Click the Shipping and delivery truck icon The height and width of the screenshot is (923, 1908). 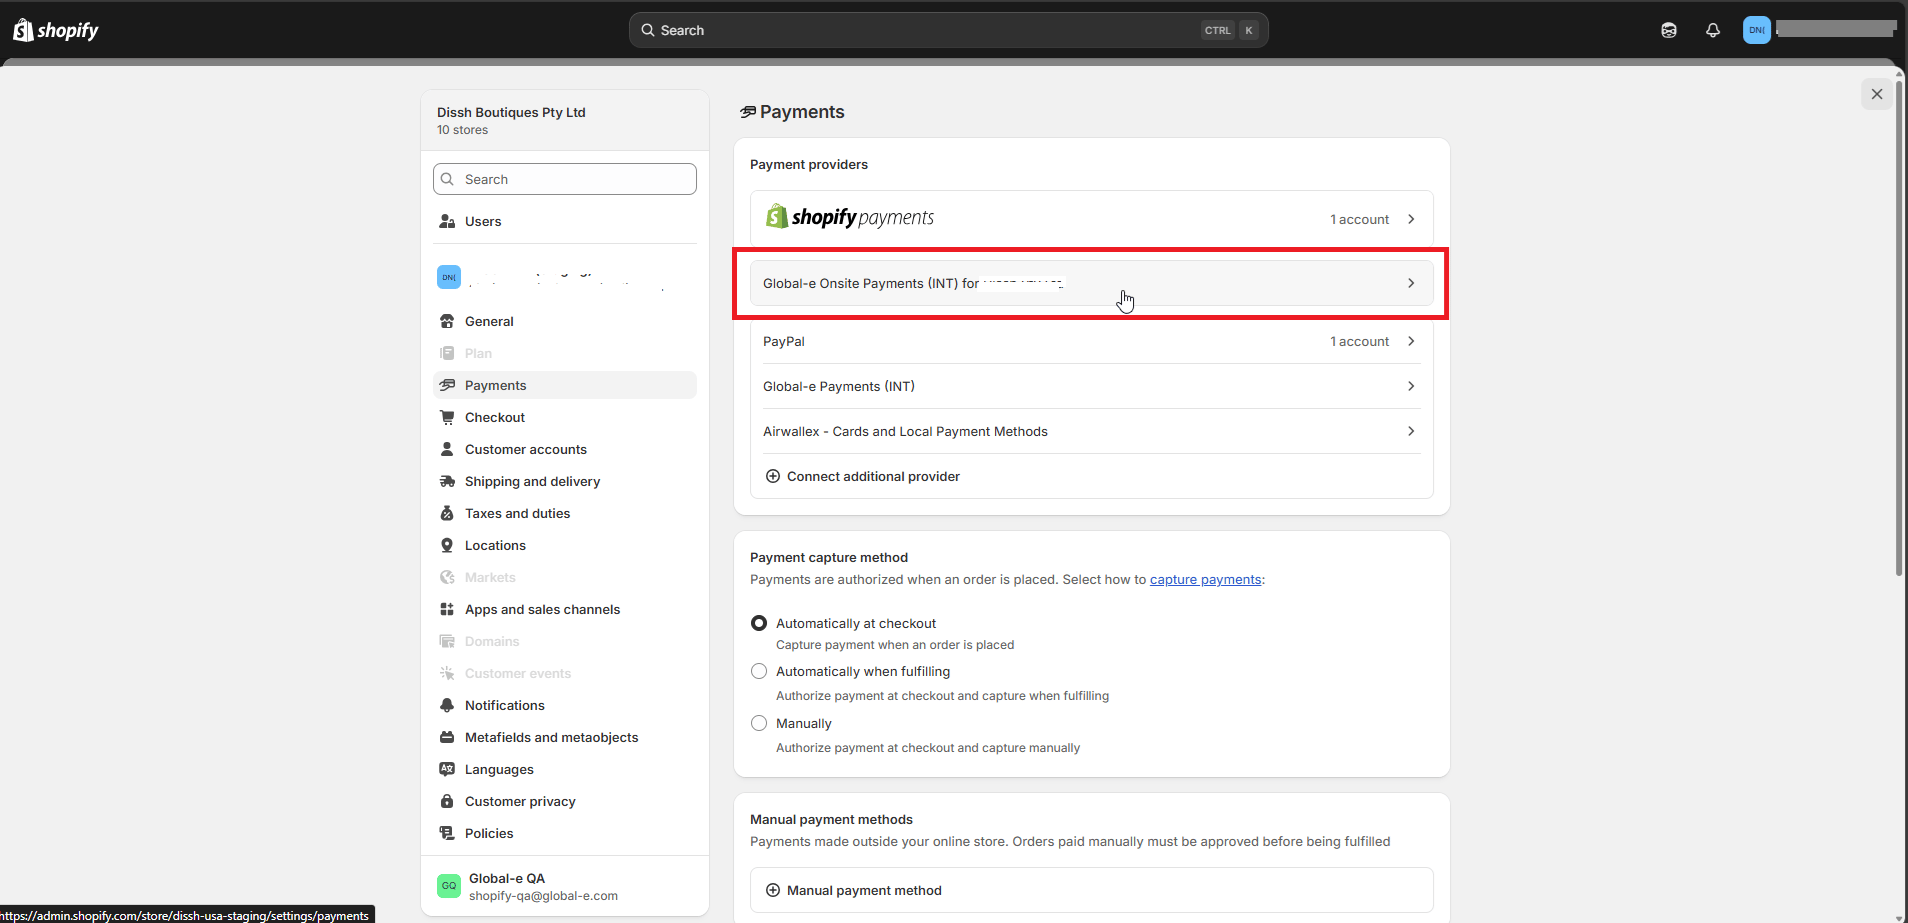coord(447,481)
